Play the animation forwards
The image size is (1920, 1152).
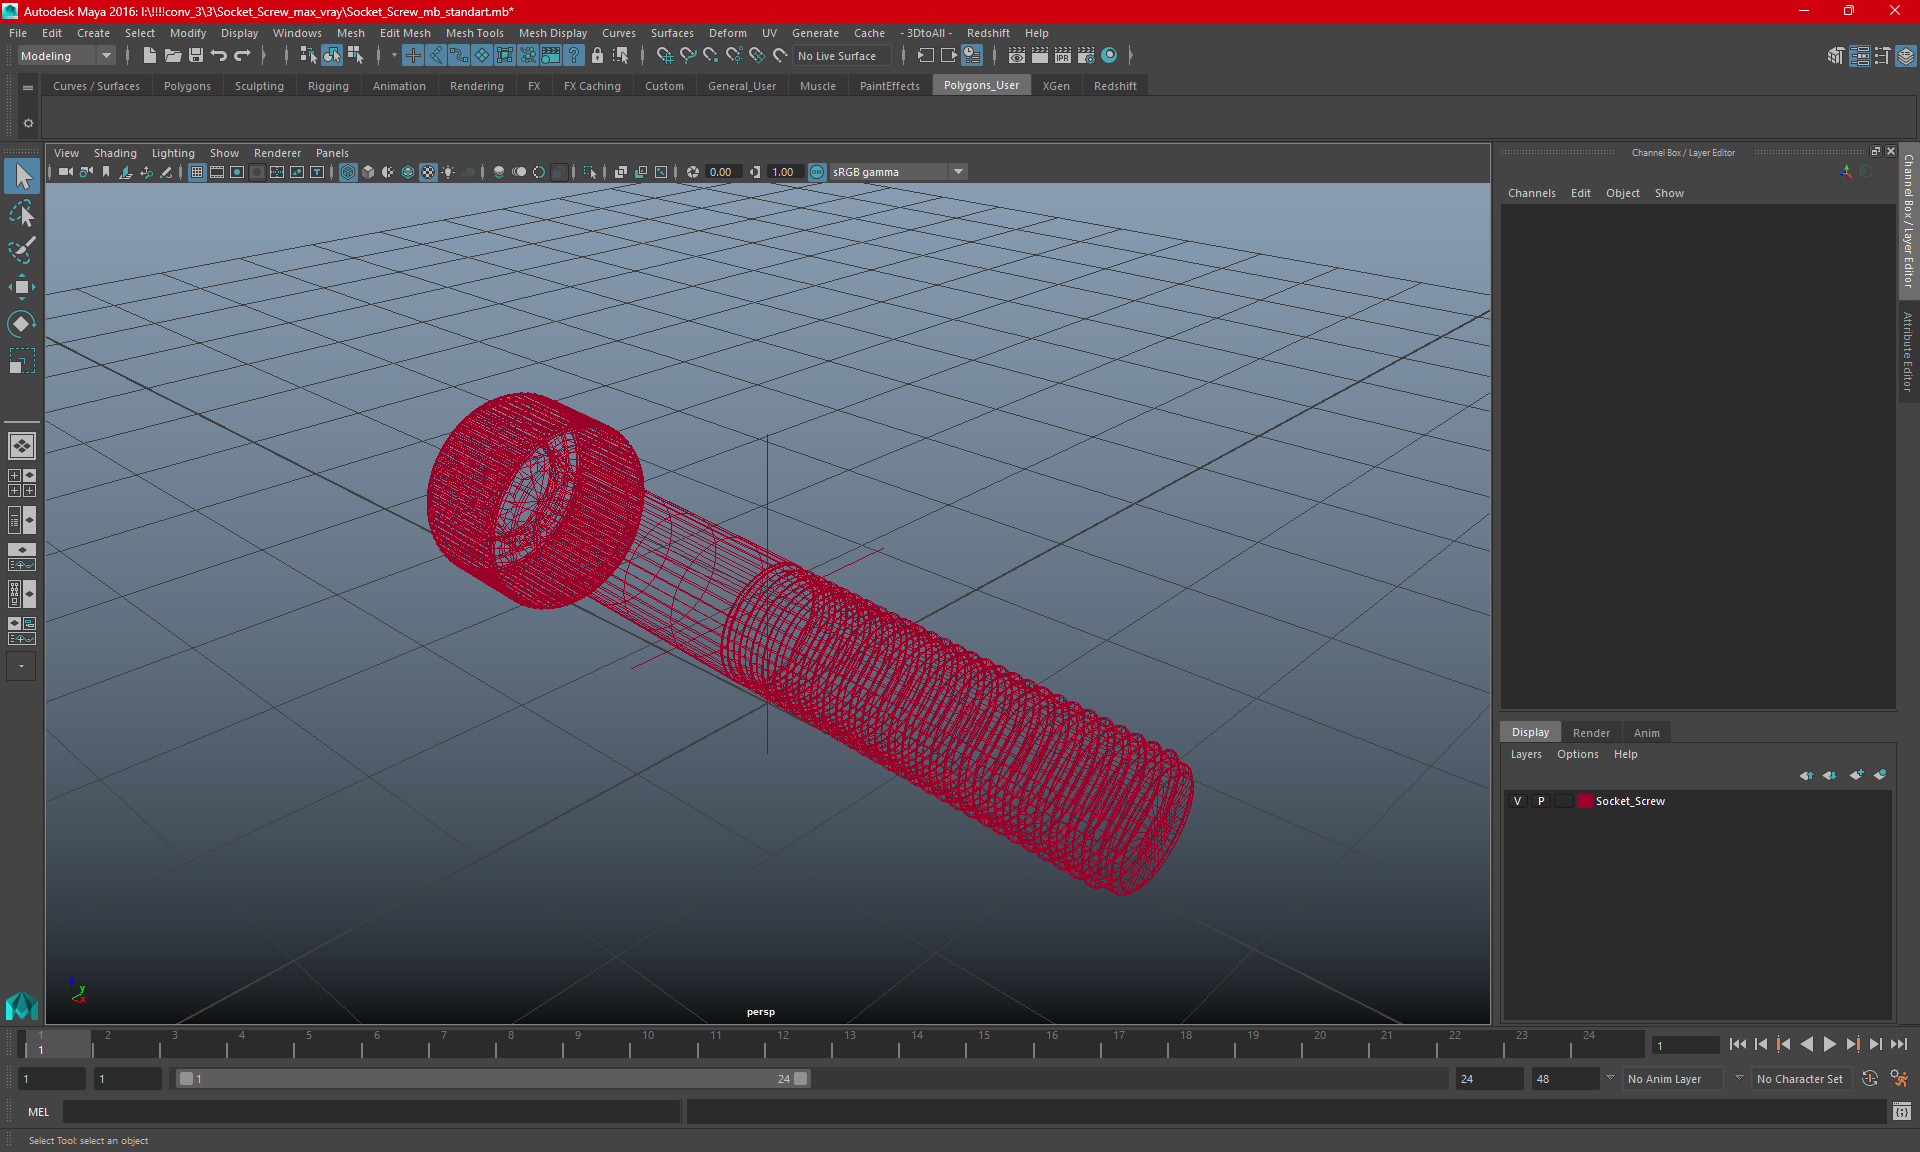[1829, 1044]
